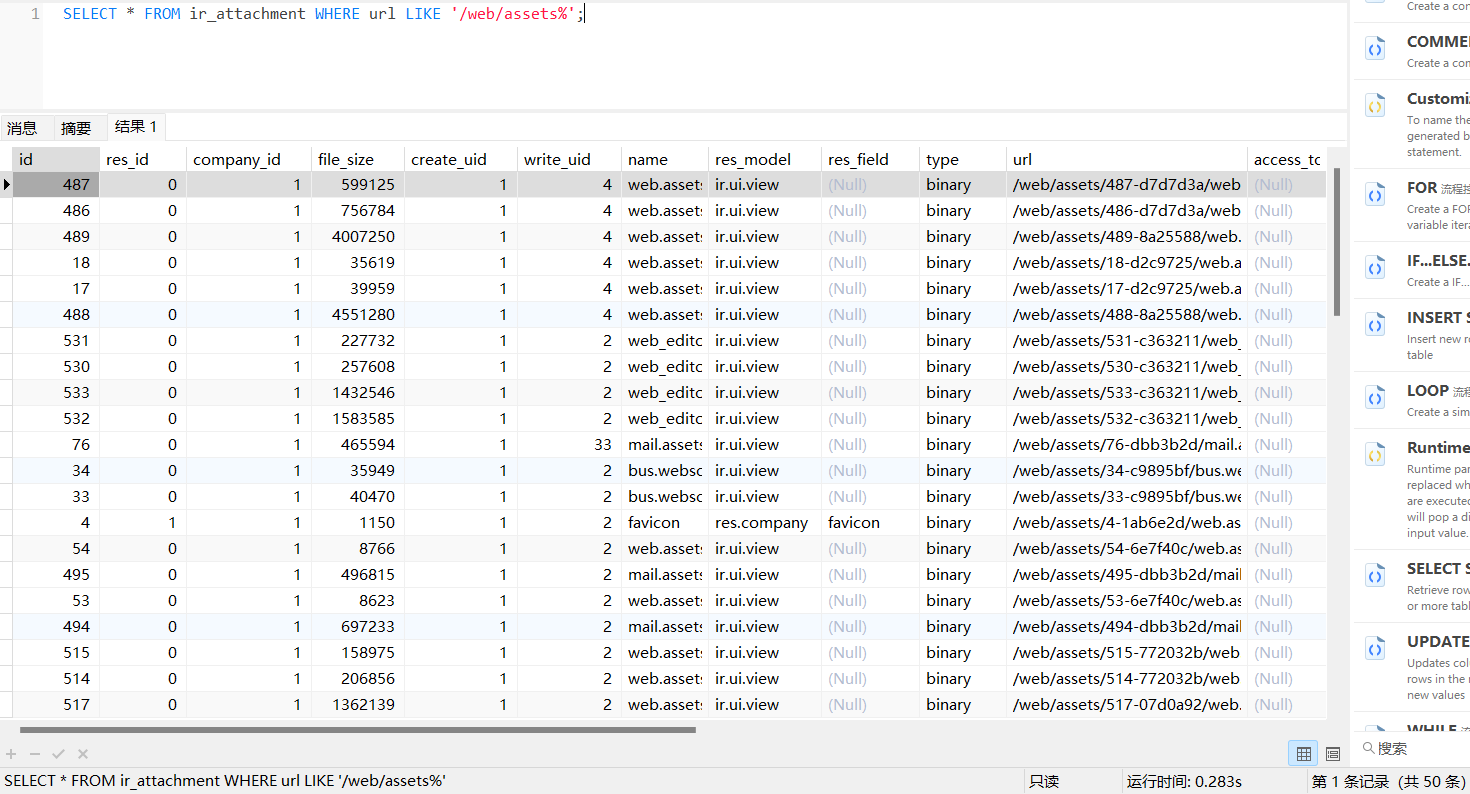Click the horizontal scrollbar under the results
This screenshot has height=794, width=1470.
click(357, 730)
